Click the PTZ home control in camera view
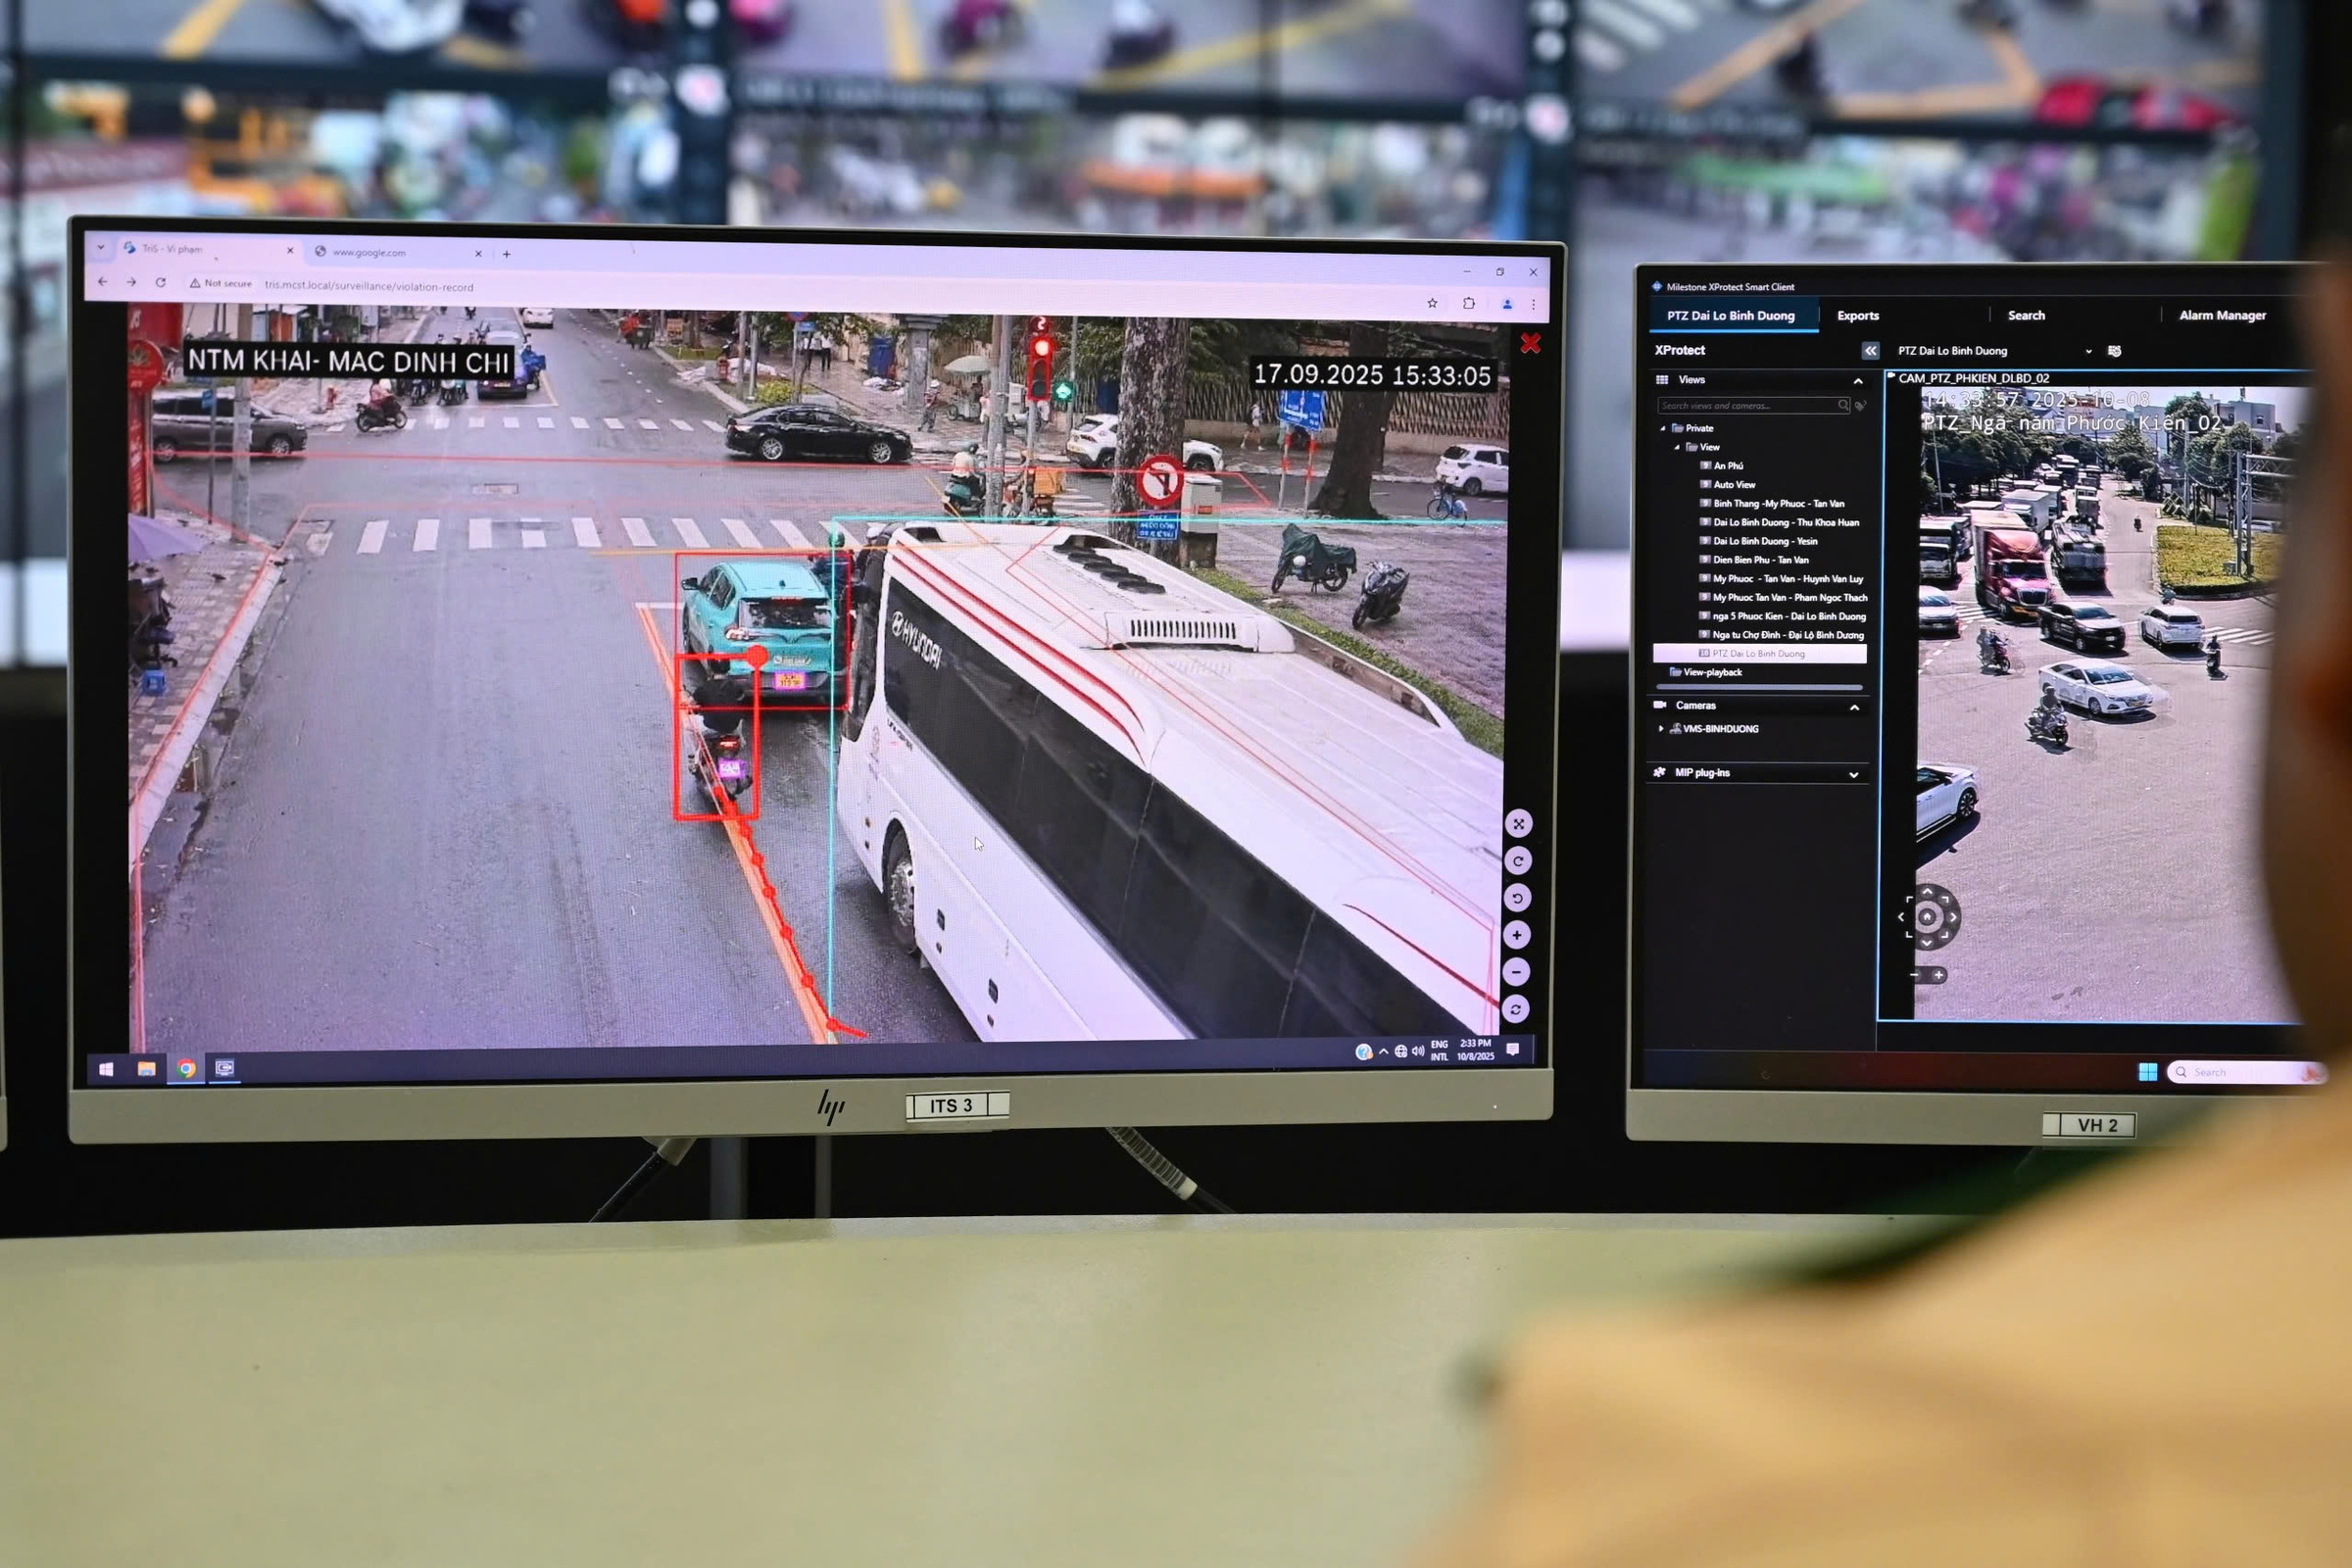 click(1927, 917)
